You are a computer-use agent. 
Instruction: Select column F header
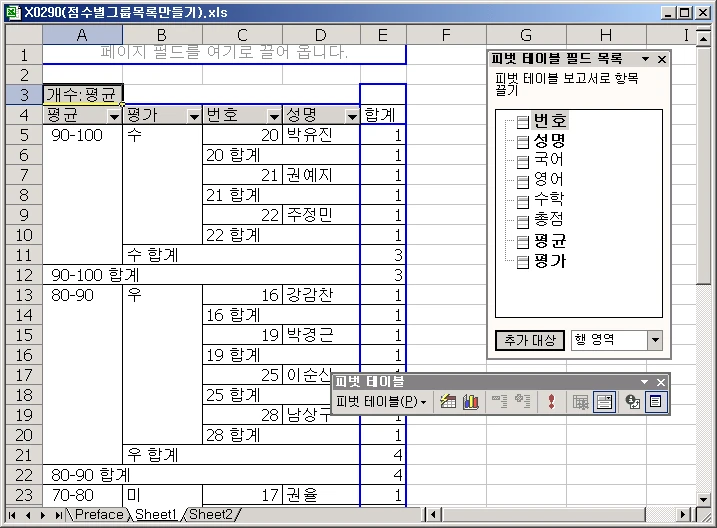point(446,35)
